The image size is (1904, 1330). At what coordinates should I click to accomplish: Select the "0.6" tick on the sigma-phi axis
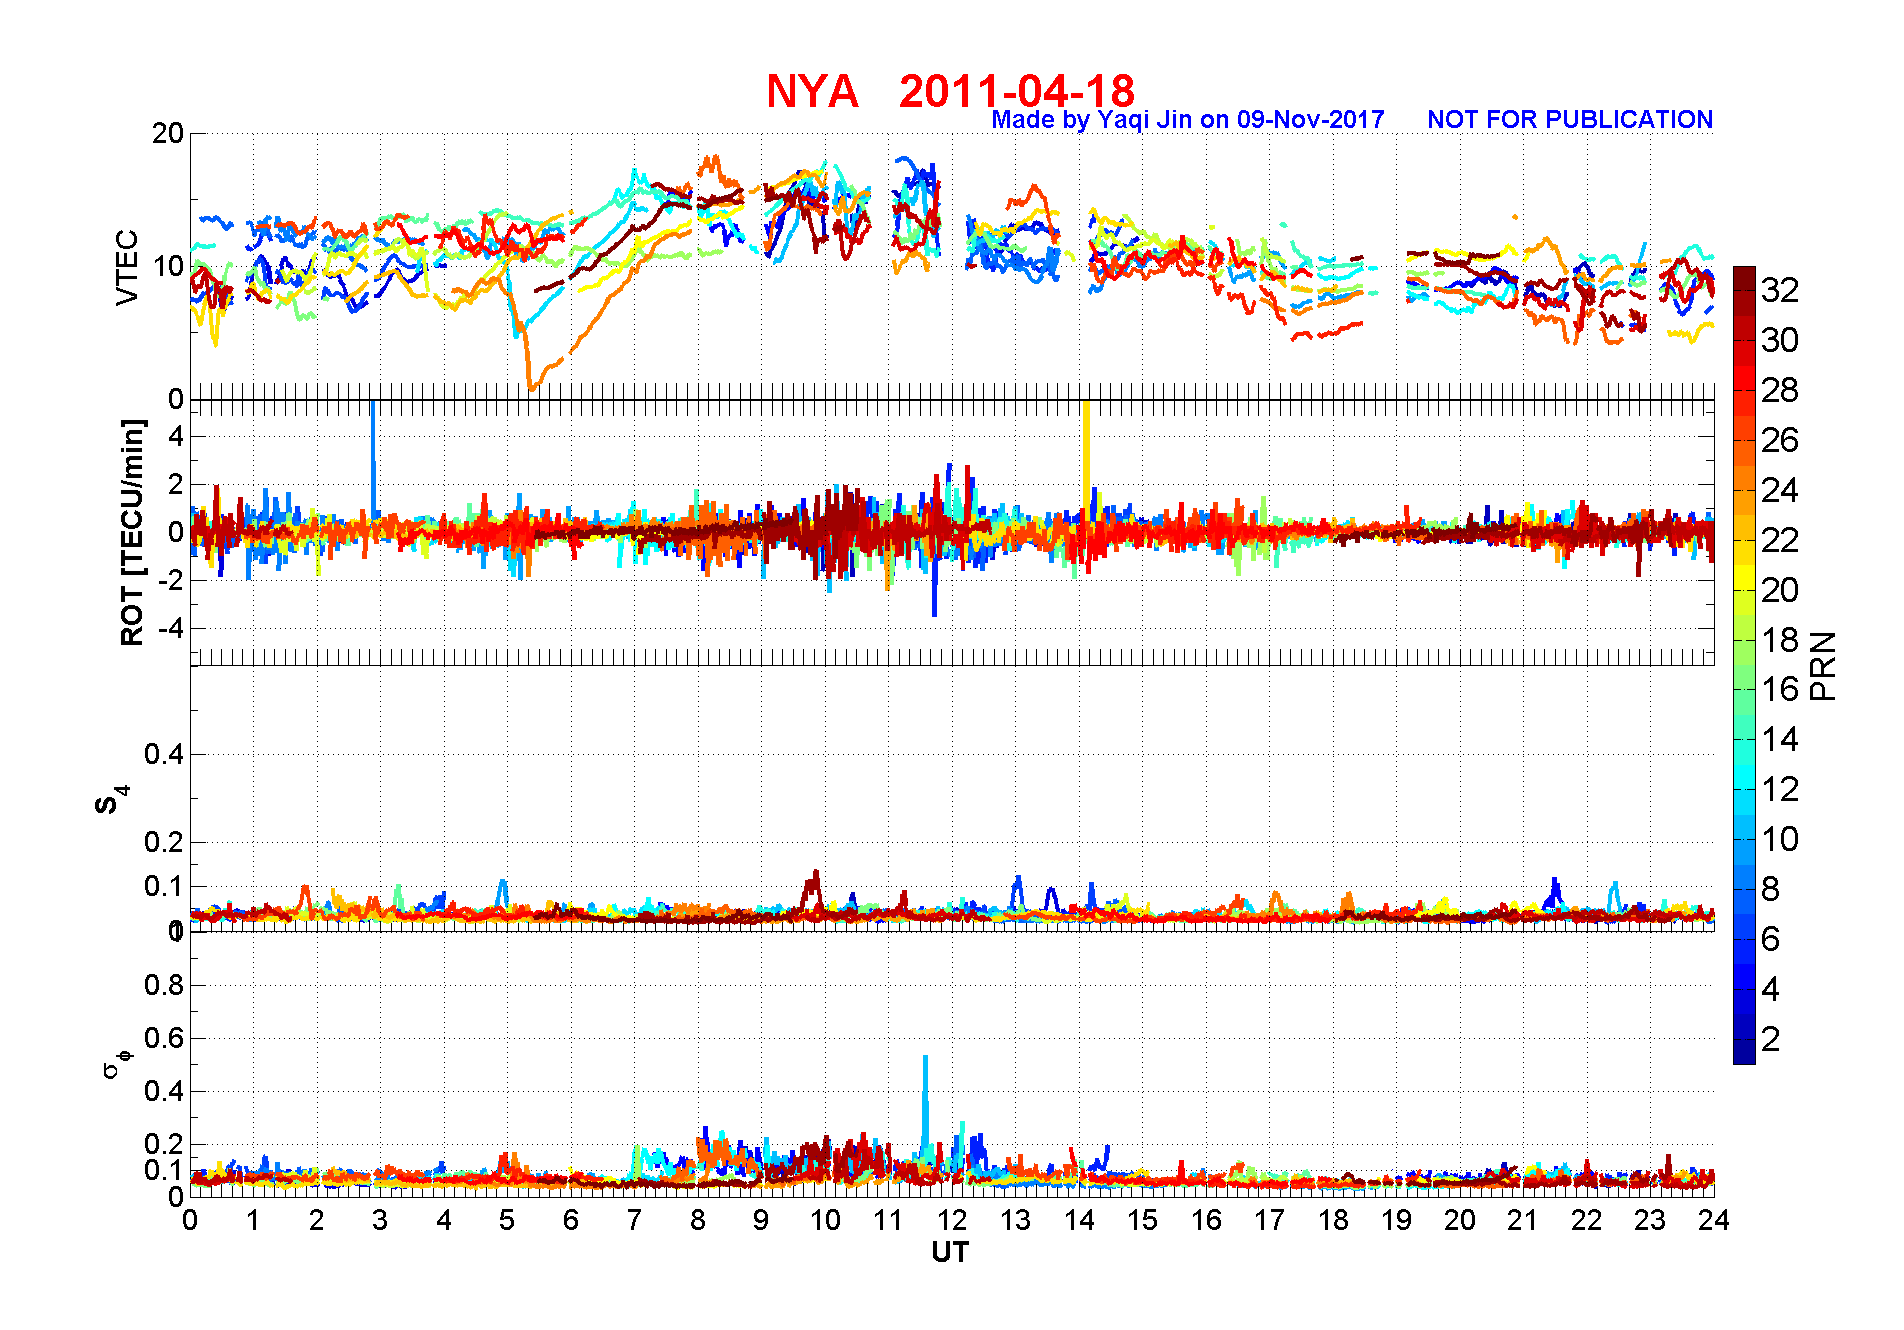164,1038
